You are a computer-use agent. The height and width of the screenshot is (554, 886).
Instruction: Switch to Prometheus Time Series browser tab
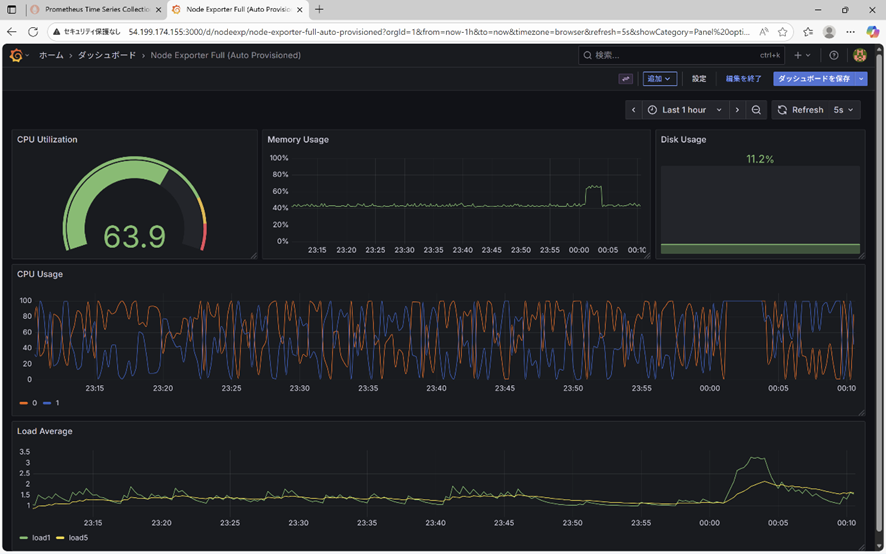click(95, 9)
